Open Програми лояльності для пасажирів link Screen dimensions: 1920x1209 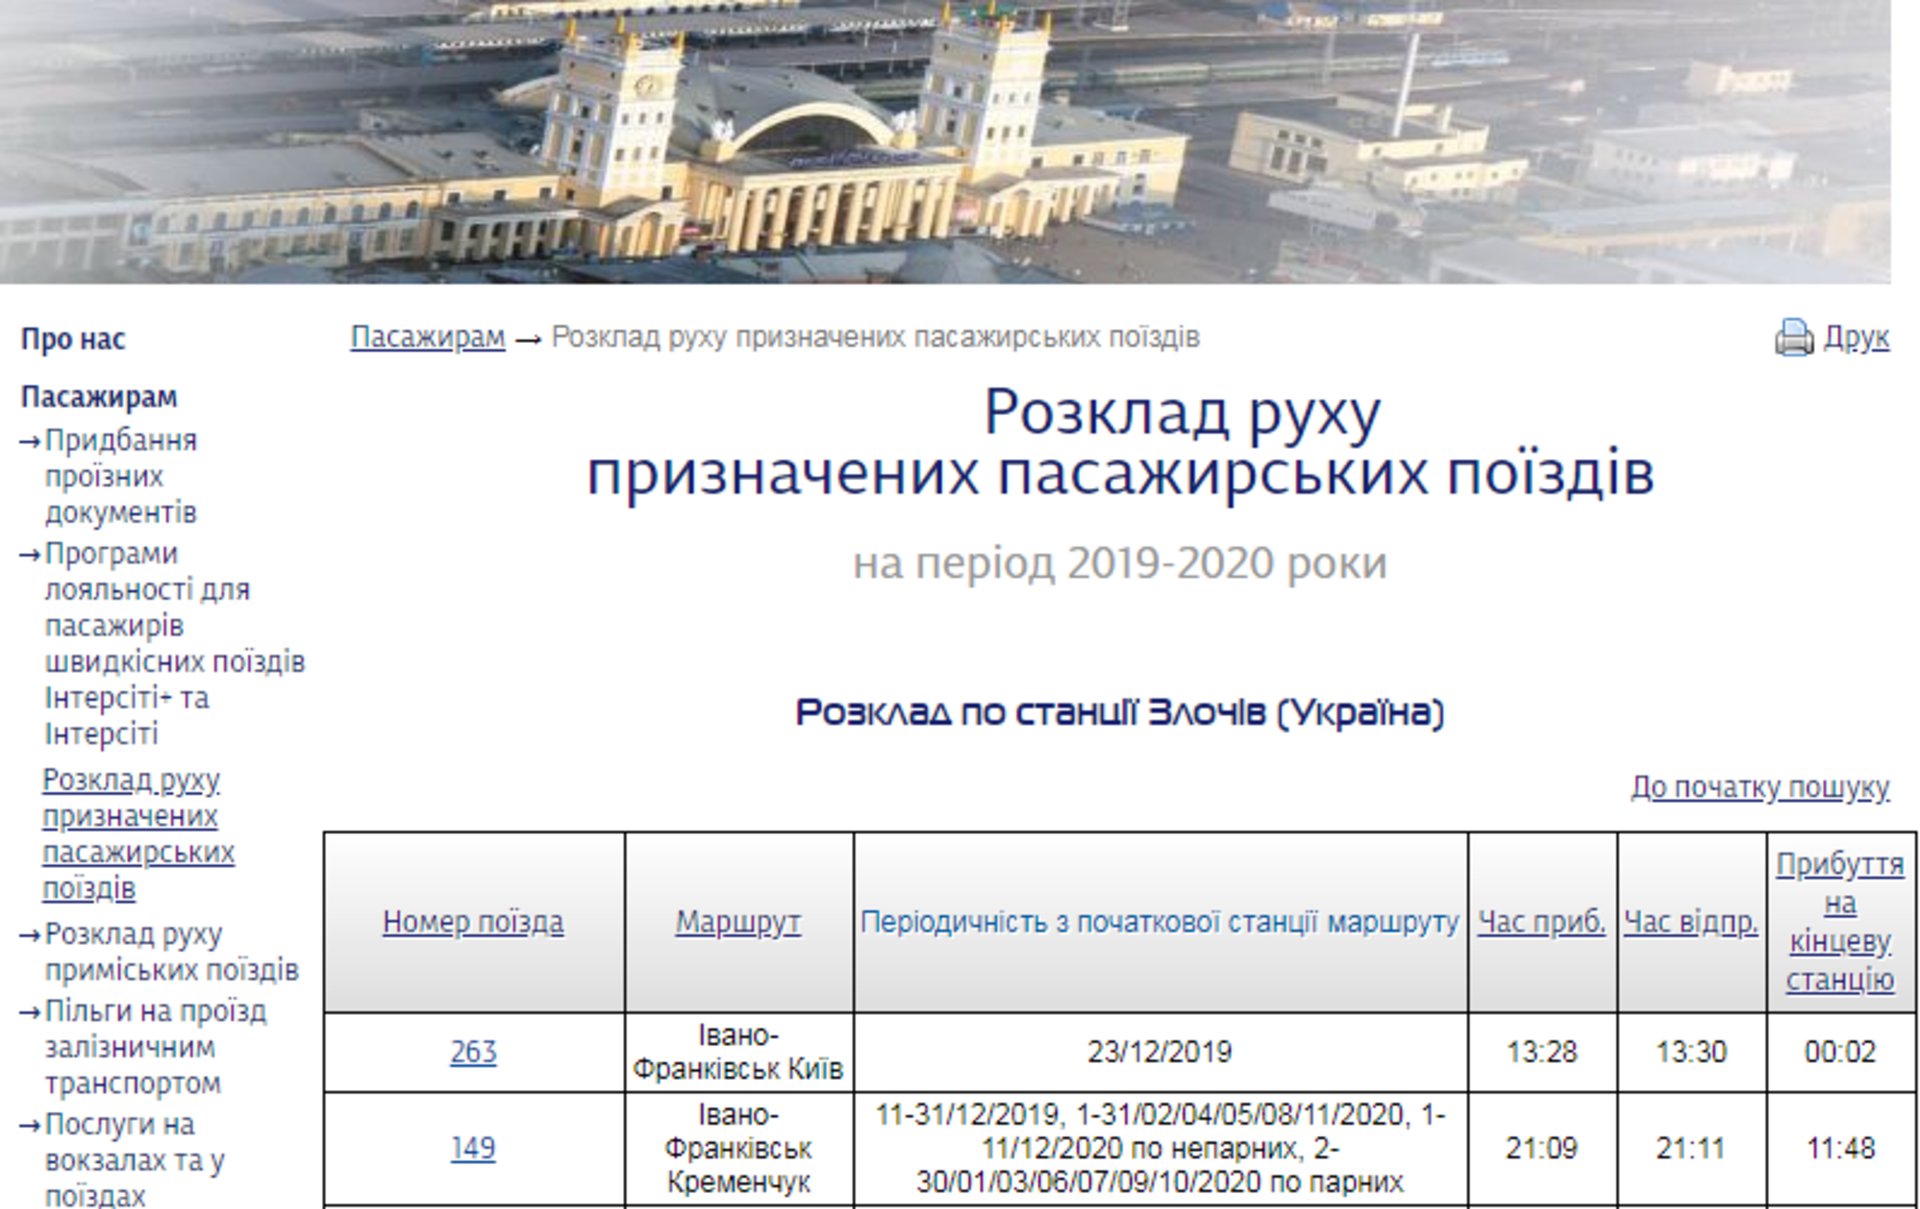[x=175, y=643]
